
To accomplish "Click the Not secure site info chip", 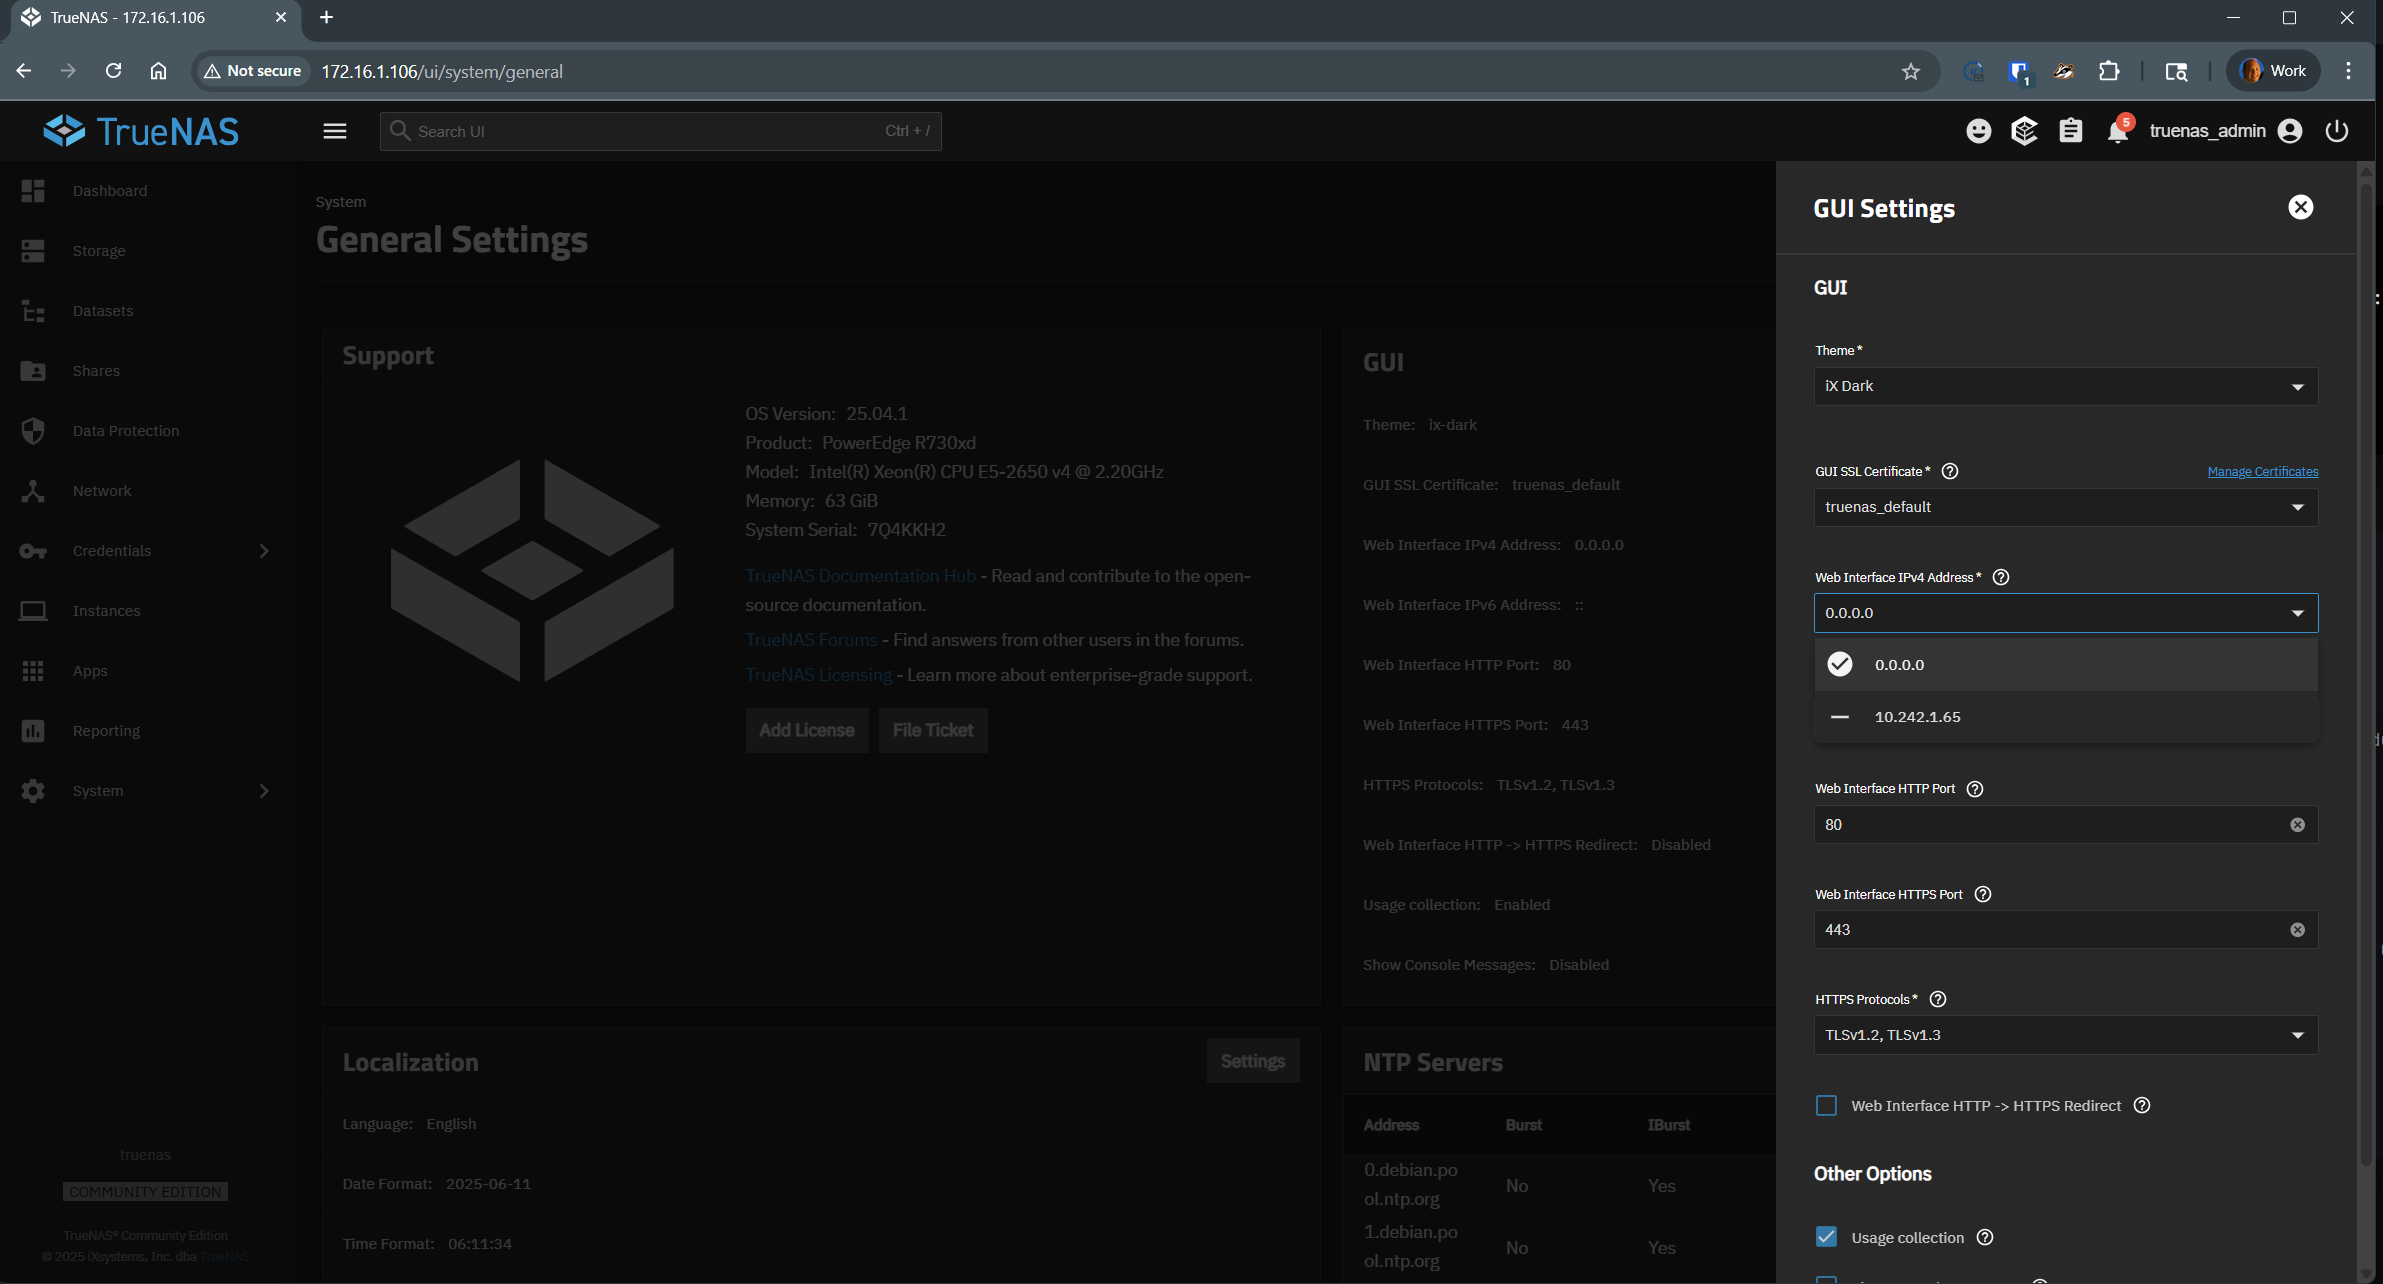I will point(252,71).
